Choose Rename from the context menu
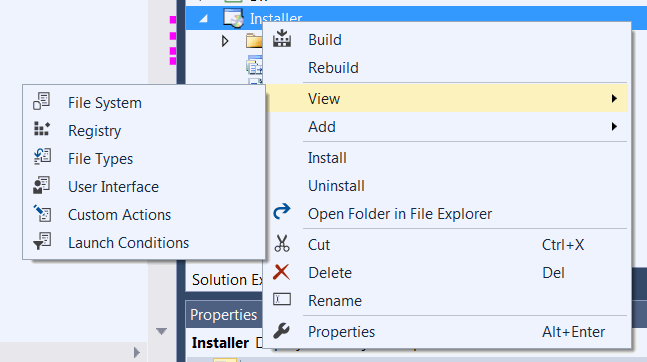Viewport: 647px width, 362px height. pyautogui.click(x=335, y=300)
